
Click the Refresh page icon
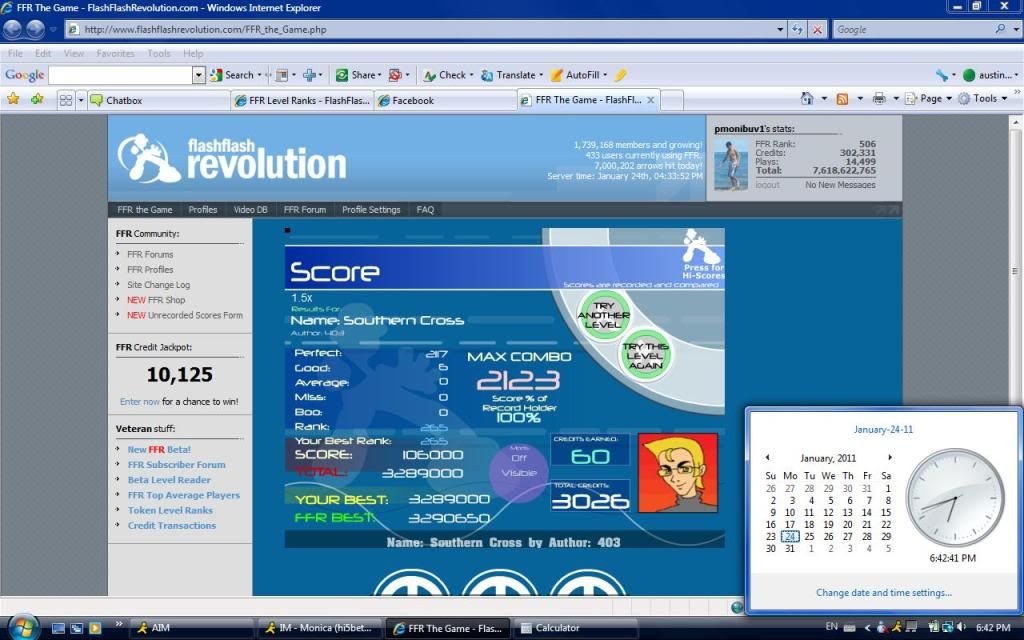tap(797, 30)
